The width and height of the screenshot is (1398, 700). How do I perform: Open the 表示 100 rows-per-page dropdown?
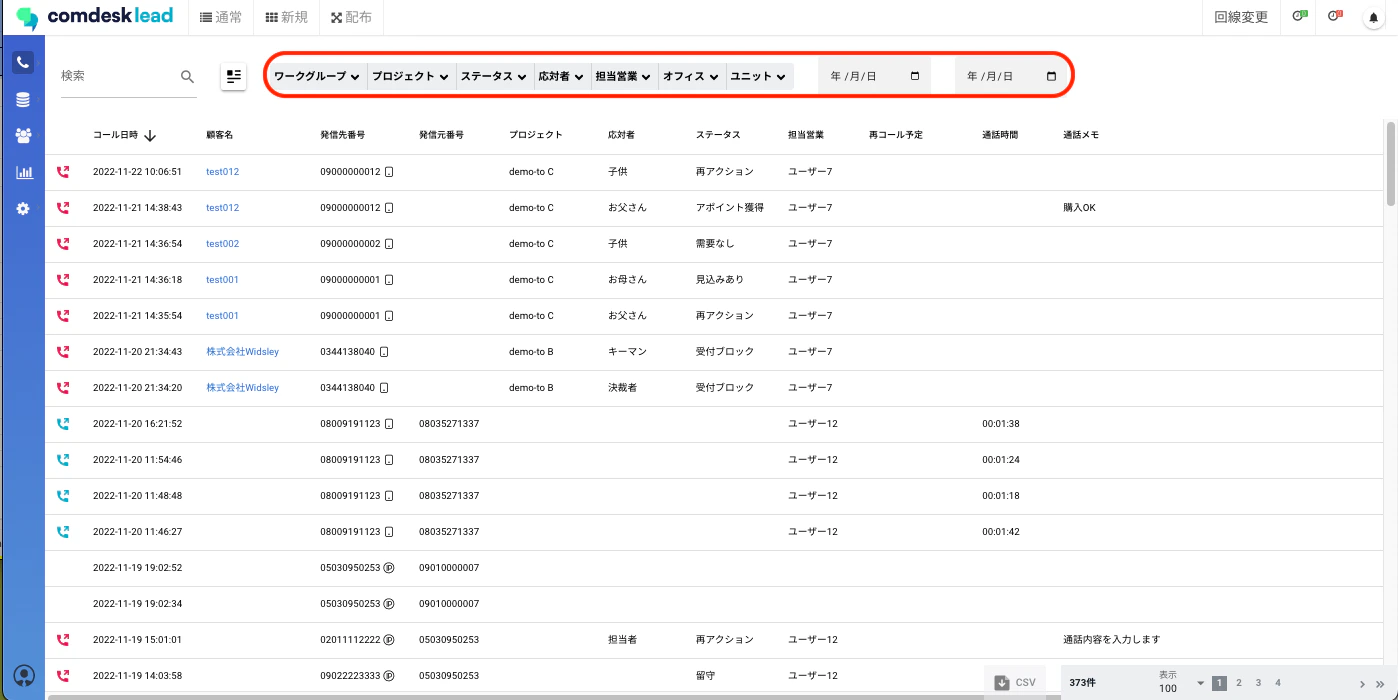click(1181, 683)
